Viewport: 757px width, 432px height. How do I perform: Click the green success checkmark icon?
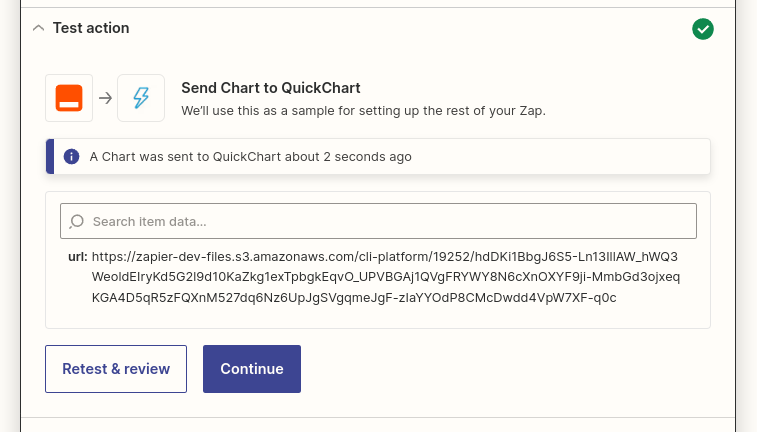pyautogui.click(x=702, y=29)
